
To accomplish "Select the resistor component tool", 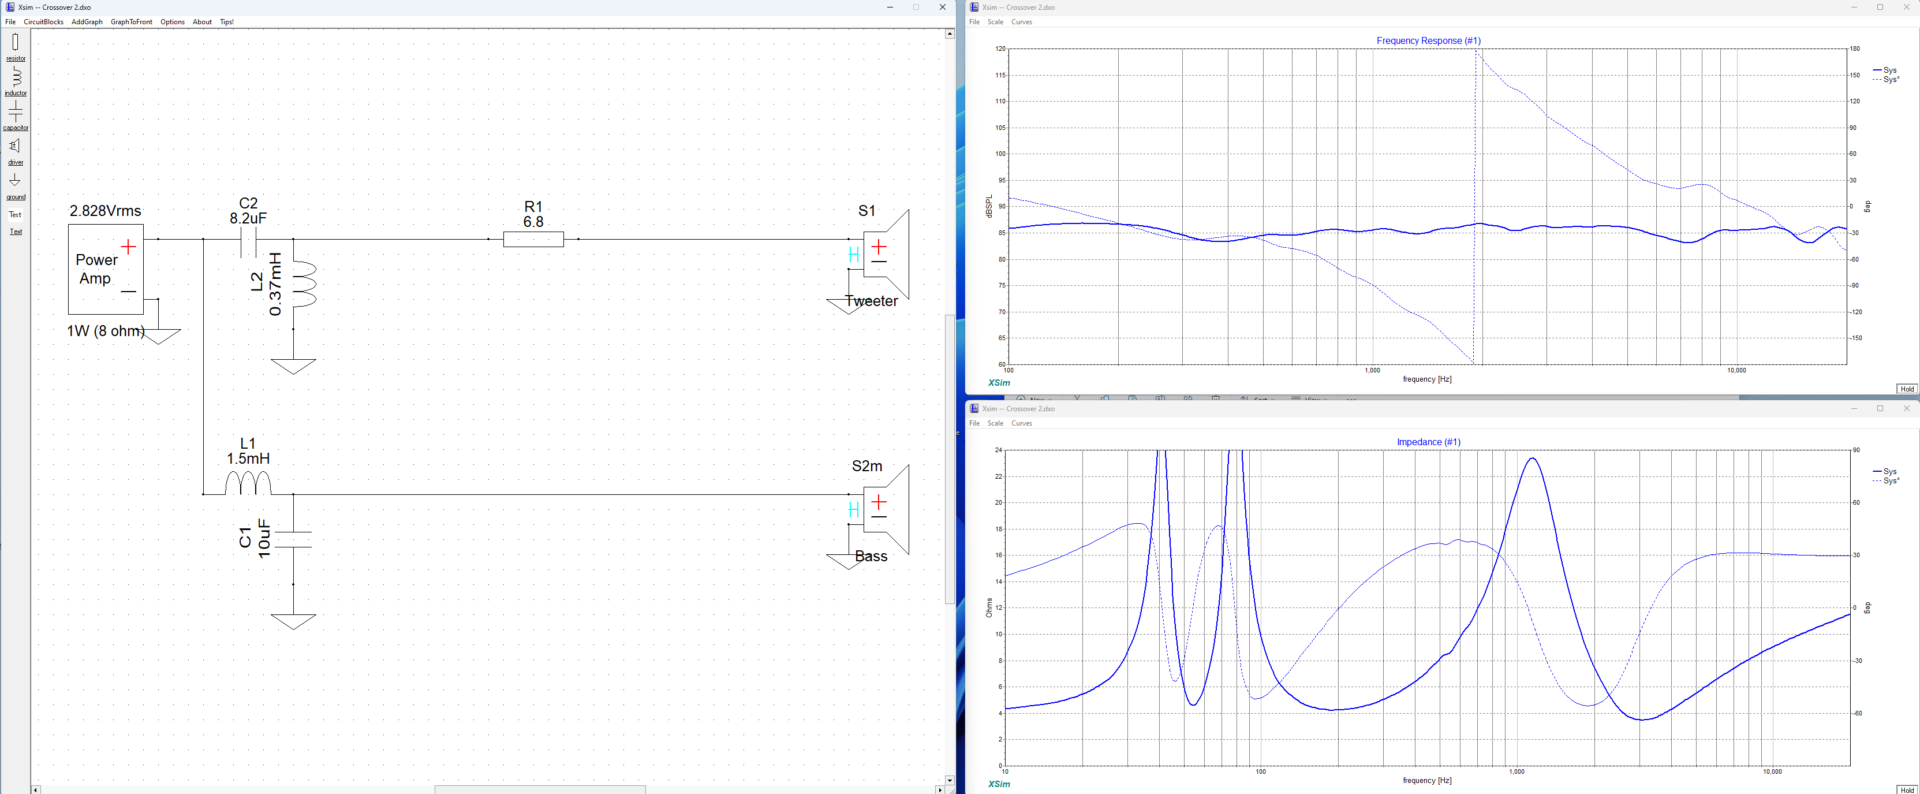I will (15, 44).
